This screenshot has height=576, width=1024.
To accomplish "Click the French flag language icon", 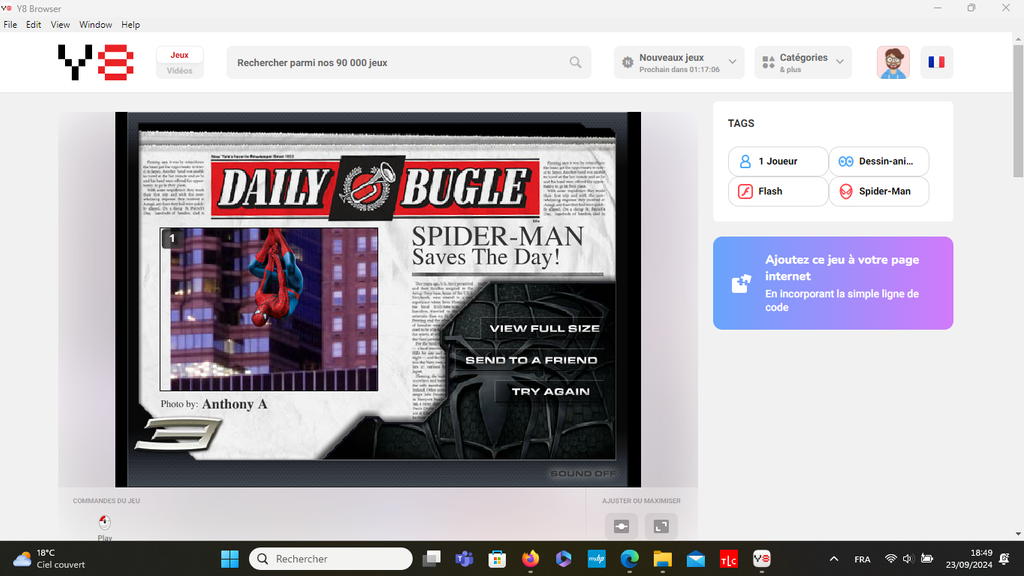I will click(936, 62).
